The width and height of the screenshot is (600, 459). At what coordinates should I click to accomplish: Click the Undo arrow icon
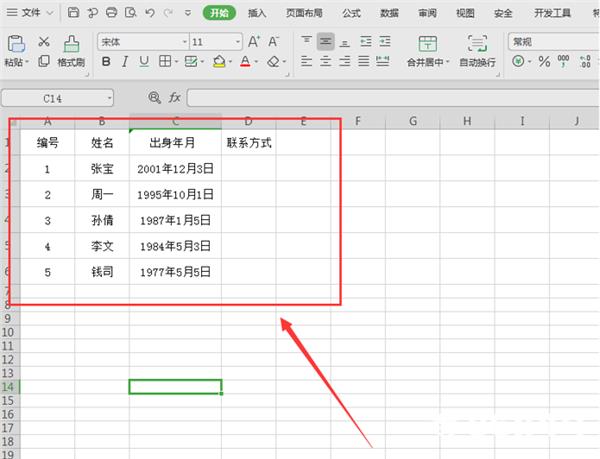[150, 13]
